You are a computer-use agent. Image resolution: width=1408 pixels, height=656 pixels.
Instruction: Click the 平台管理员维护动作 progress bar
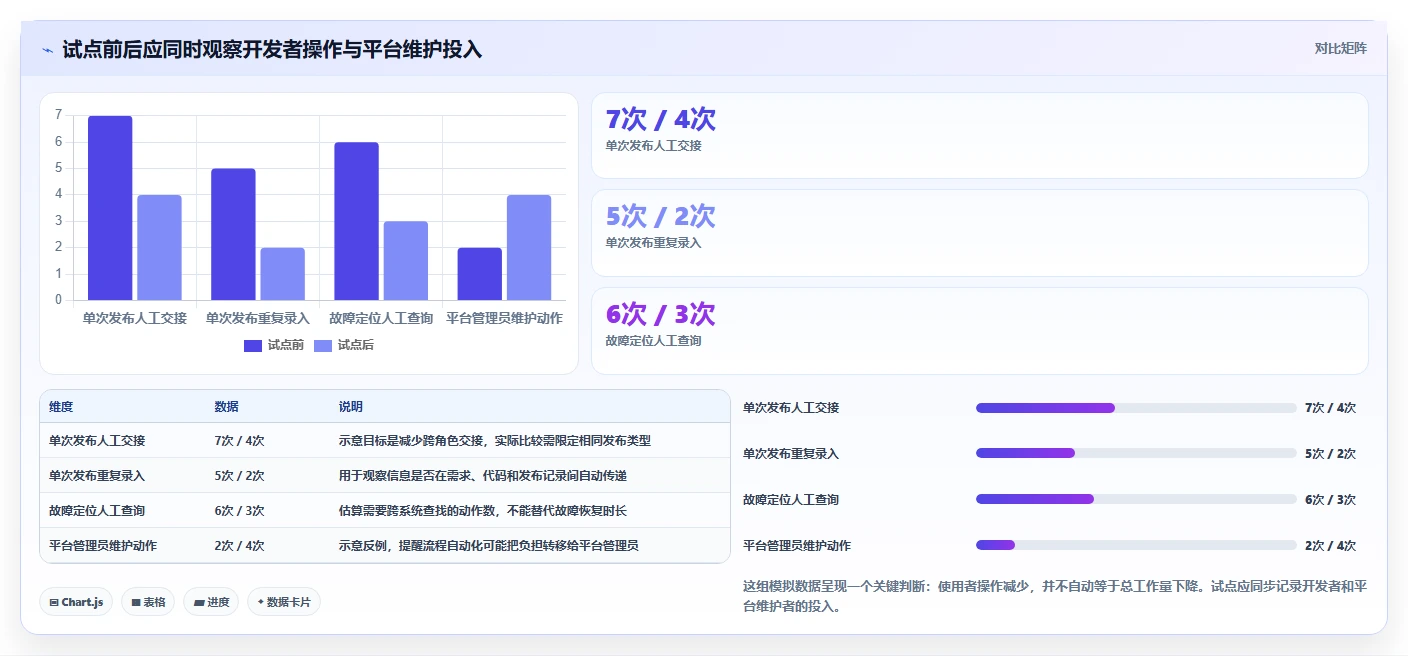pos(1136,546)
